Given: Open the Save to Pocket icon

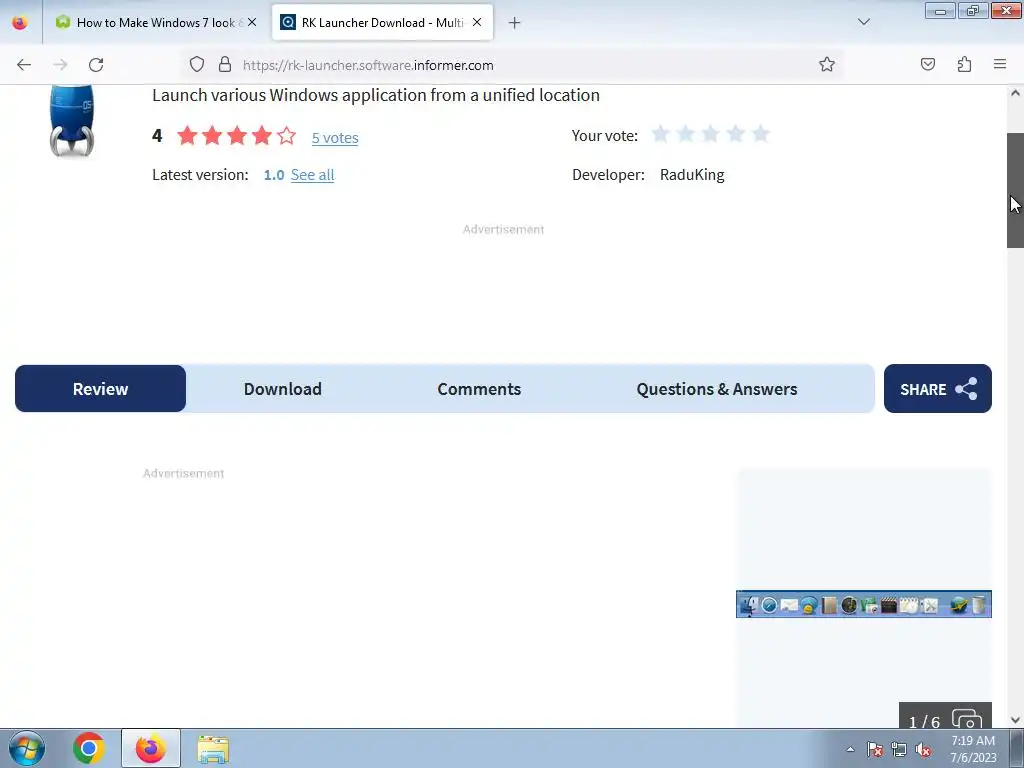Looking at the screenshot, I should click(928, 64).
